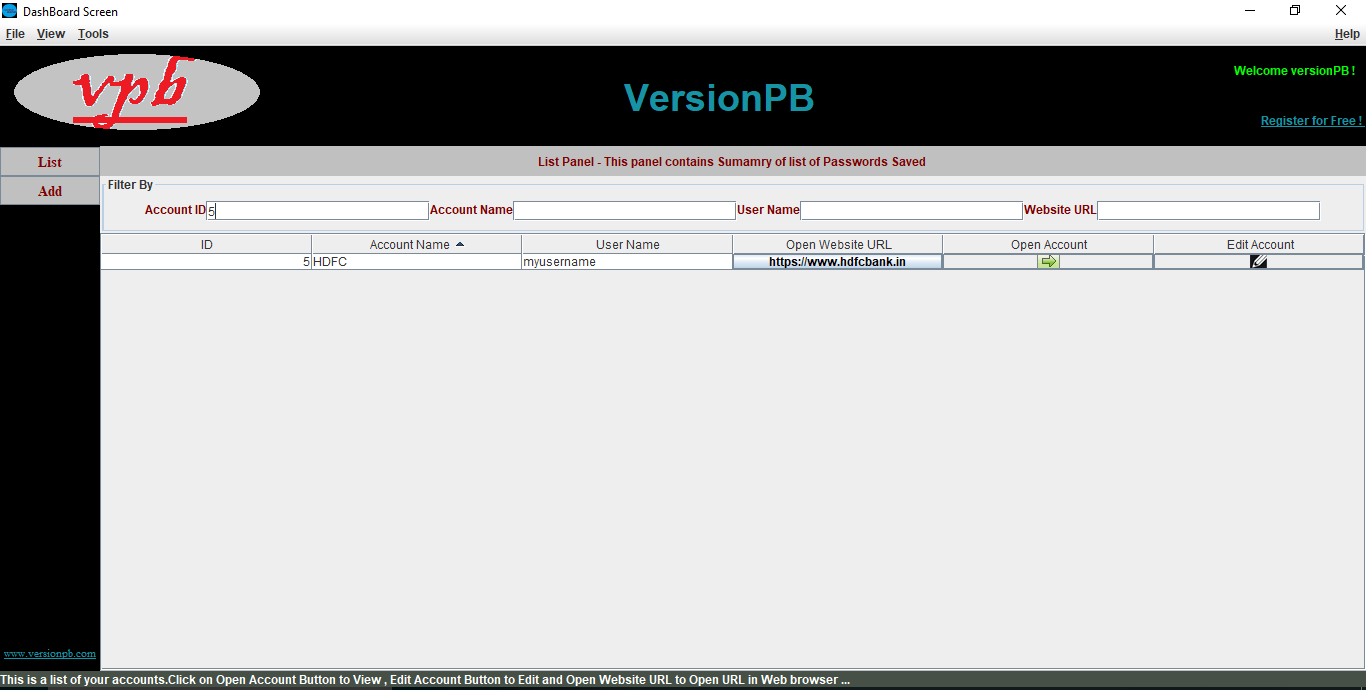This screenshot has width=1366, height=690.
Task: Open the View menu
Action: [x=51, y=34]
